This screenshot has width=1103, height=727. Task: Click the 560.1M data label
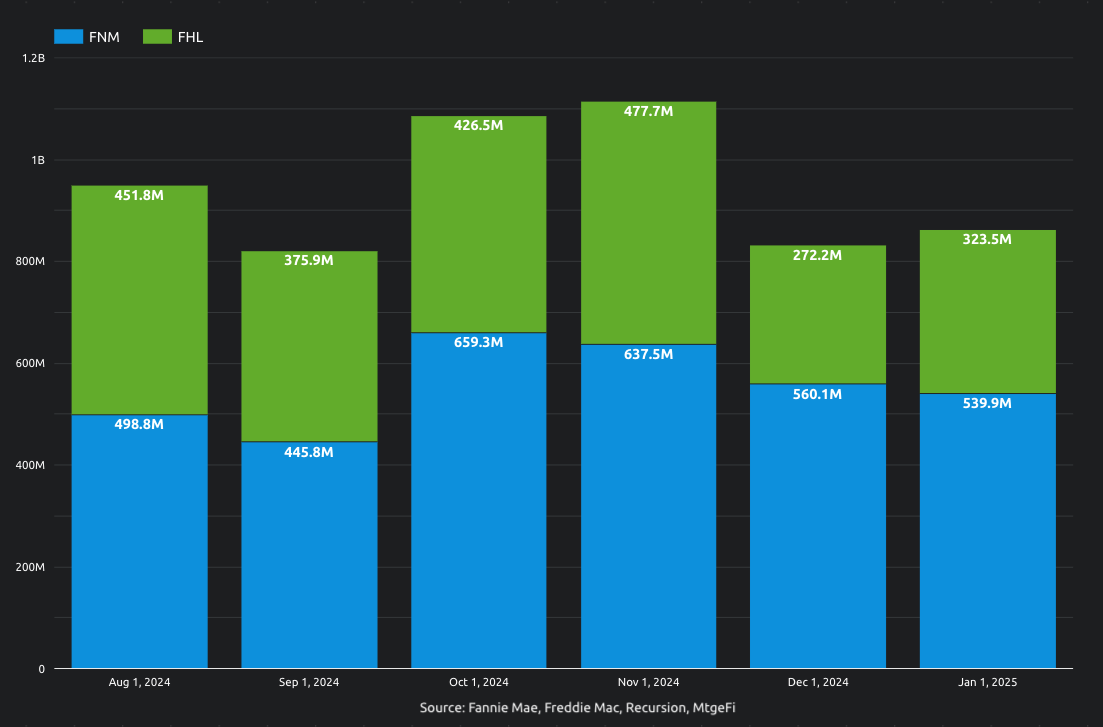pyautogui.click(x=817, y=395)
